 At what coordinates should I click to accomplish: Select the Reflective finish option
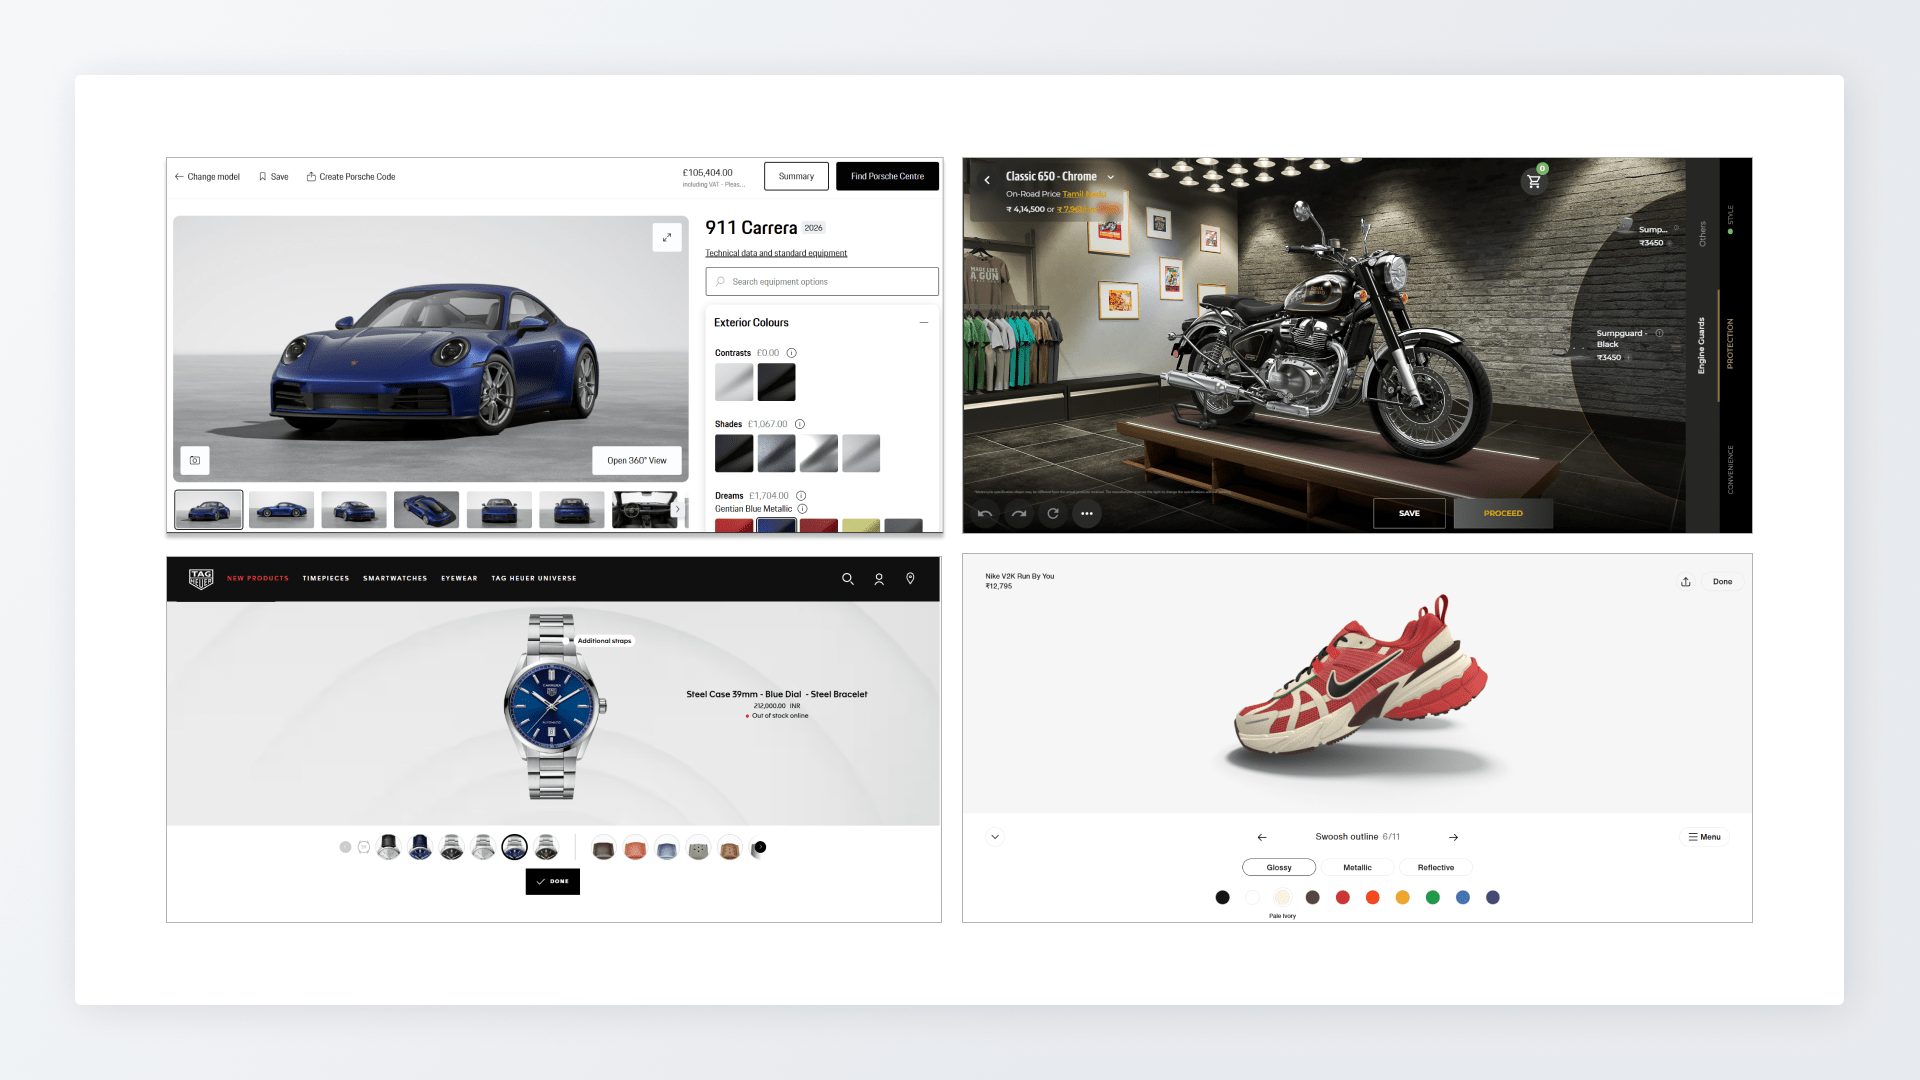pyautogui.click(x=1435, y=868)
